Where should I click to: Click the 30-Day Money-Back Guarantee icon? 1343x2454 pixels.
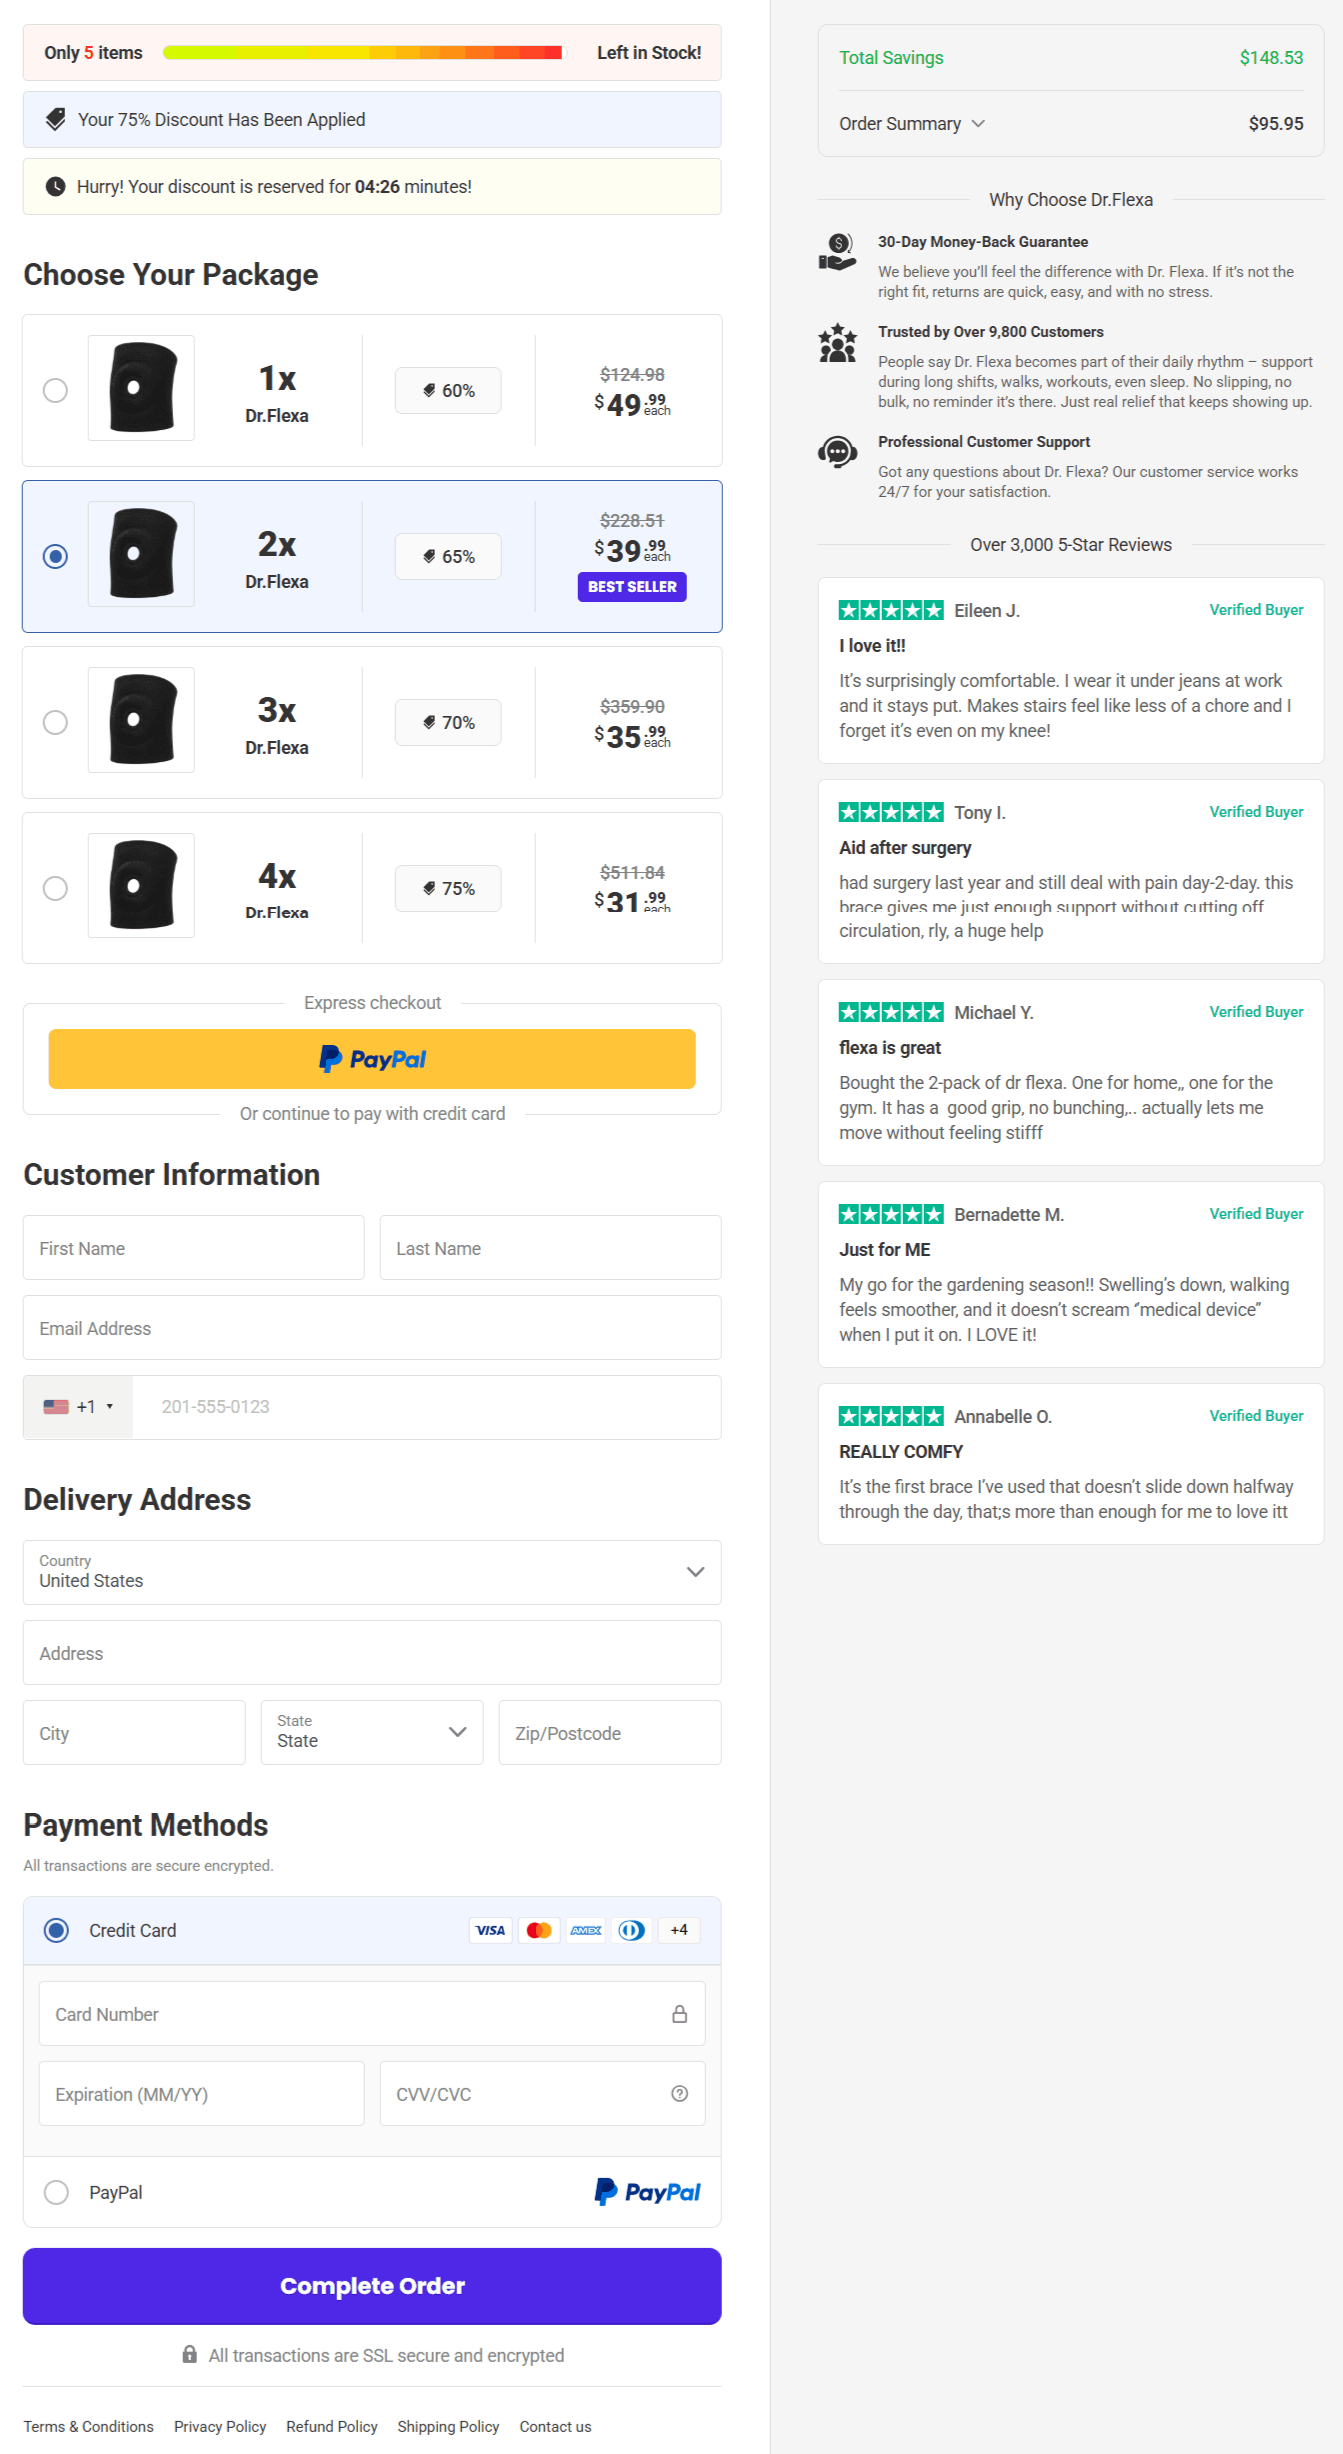[x=838, y=251]
